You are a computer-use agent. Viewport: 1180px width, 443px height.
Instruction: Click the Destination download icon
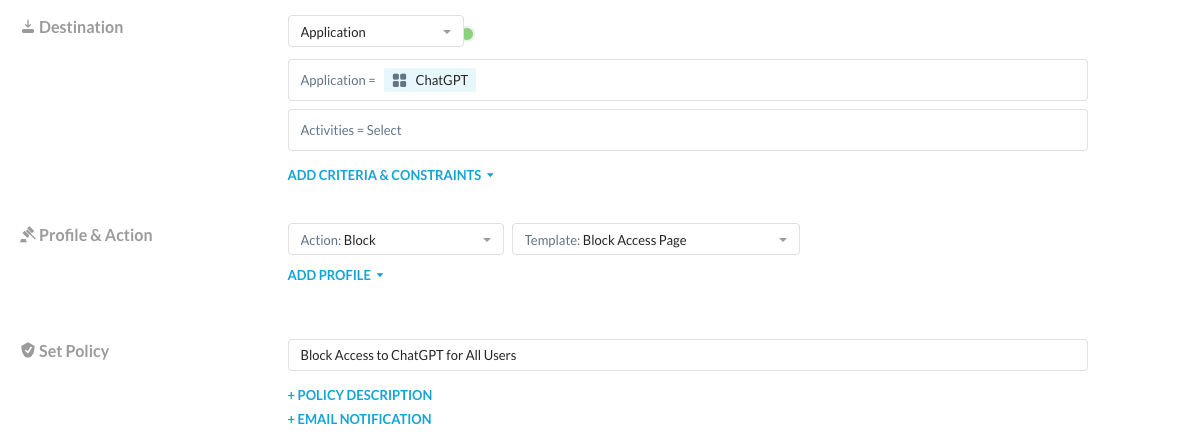[x=28, y=27]
